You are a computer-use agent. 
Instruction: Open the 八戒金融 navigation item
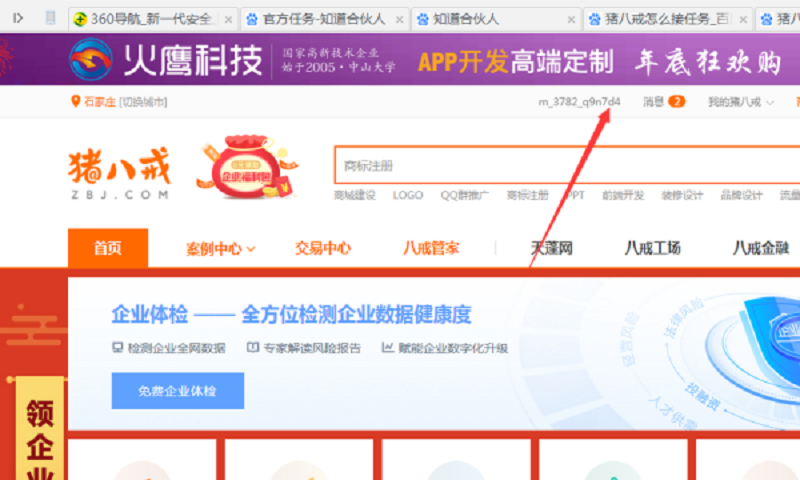click(761, 248)
